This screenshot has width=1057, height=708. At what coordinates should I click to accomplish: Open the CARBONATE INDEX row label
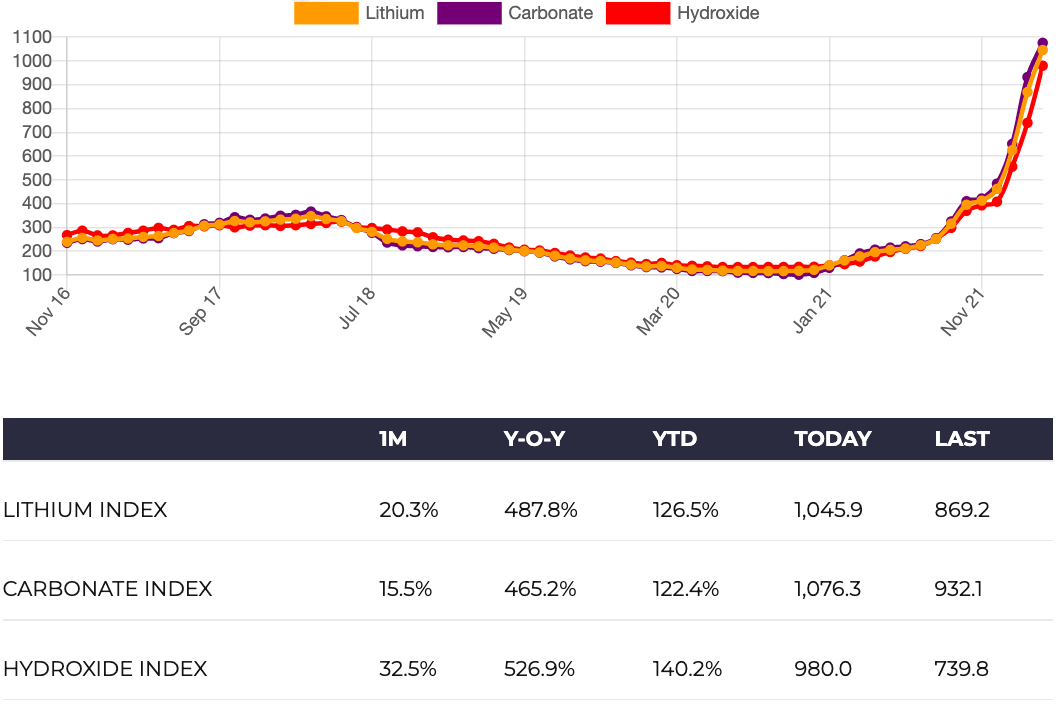point(107,589)
